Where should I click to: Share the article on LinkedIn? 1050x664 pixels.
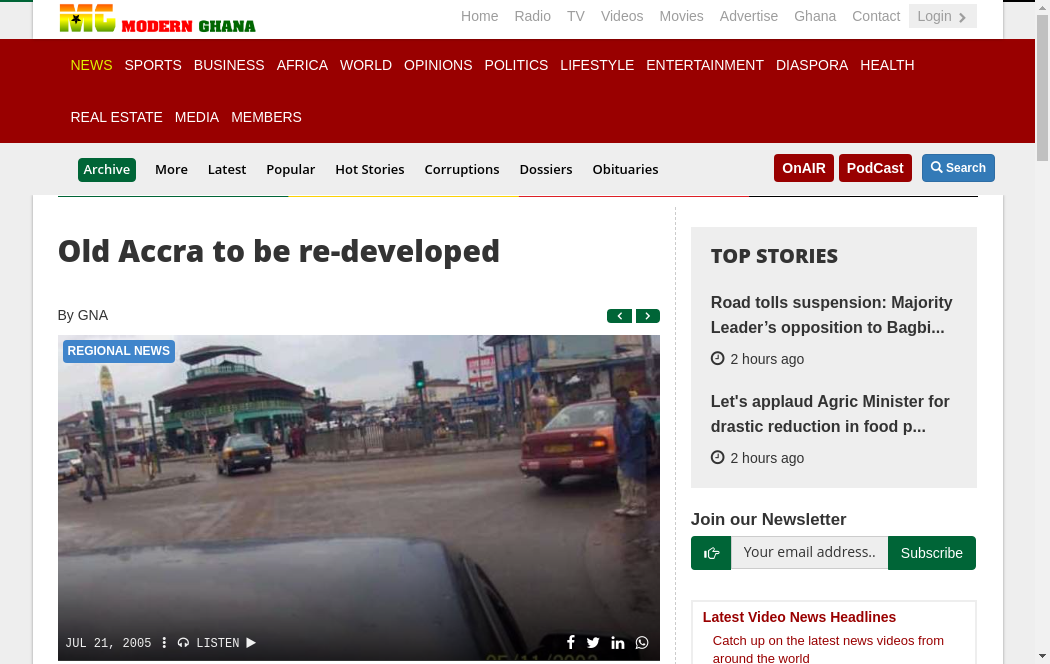tap(618, 643)
